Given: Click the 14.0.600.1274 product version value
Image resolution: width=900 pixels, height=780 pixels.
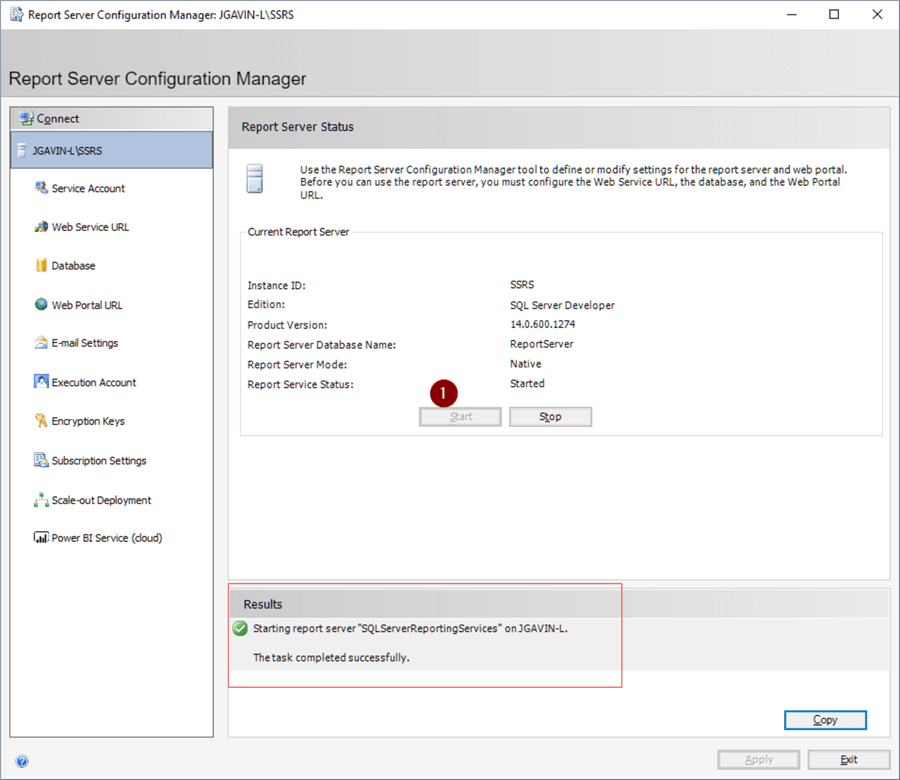Looking at the screenshot, I should 542,324.
